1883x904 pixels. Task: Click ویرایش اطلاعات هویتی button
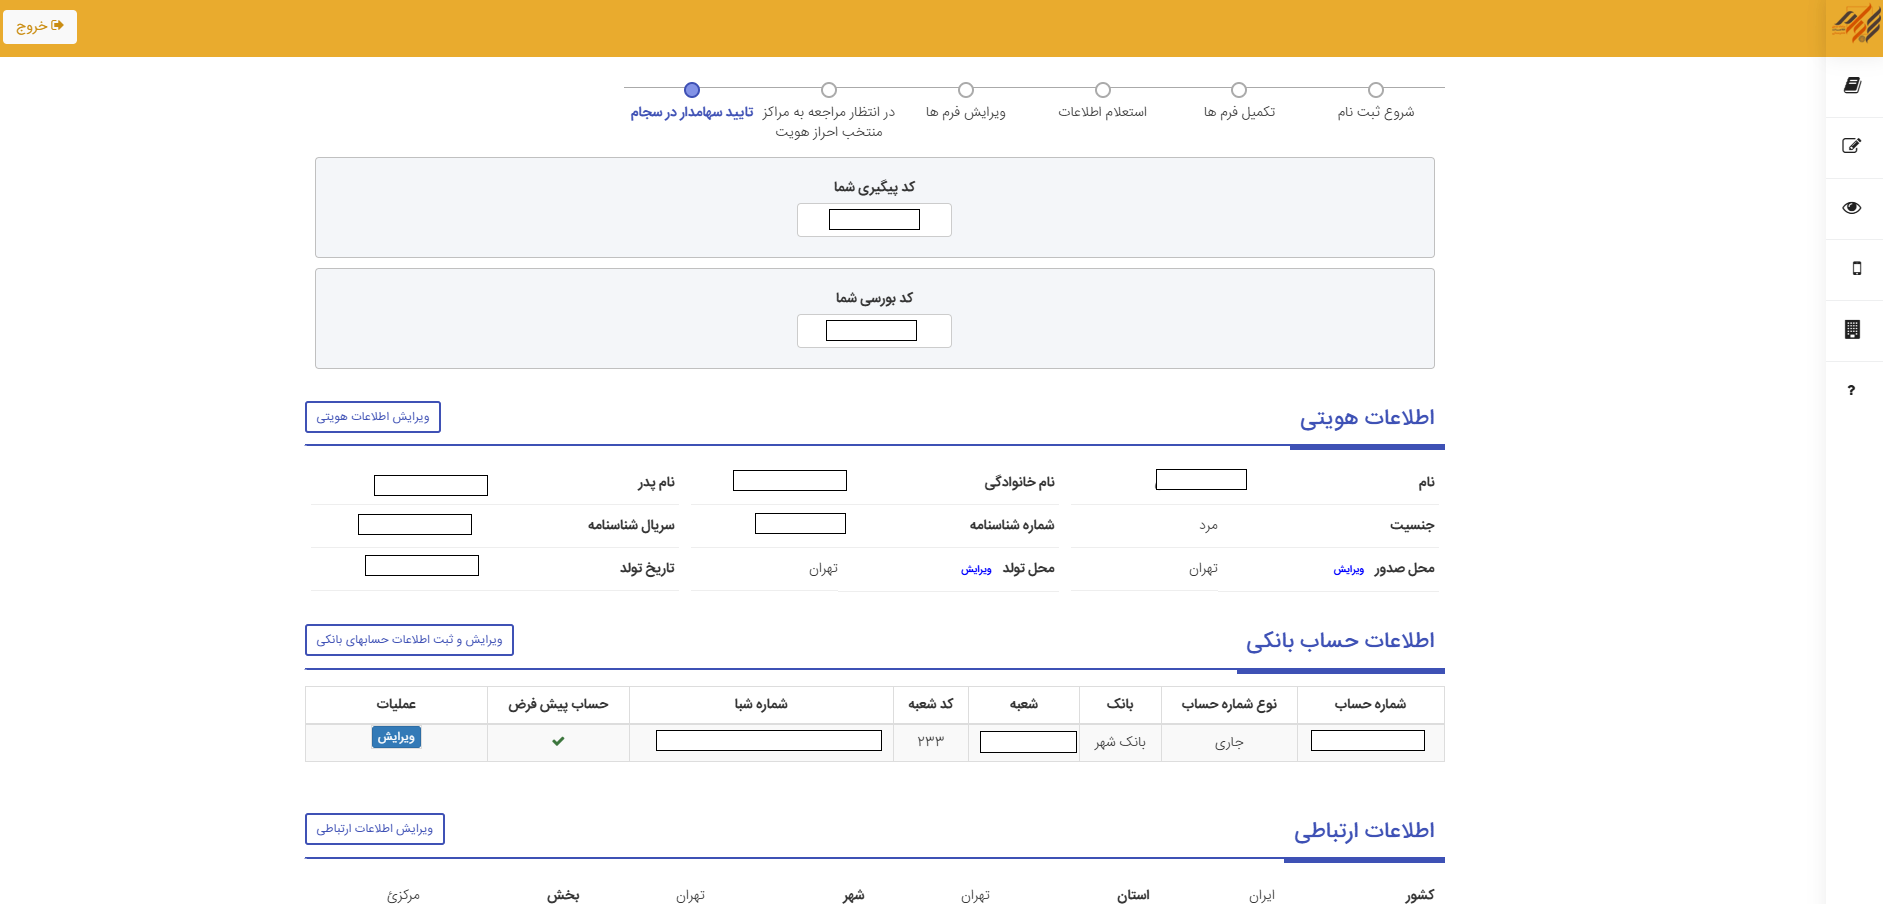(372, 417)
